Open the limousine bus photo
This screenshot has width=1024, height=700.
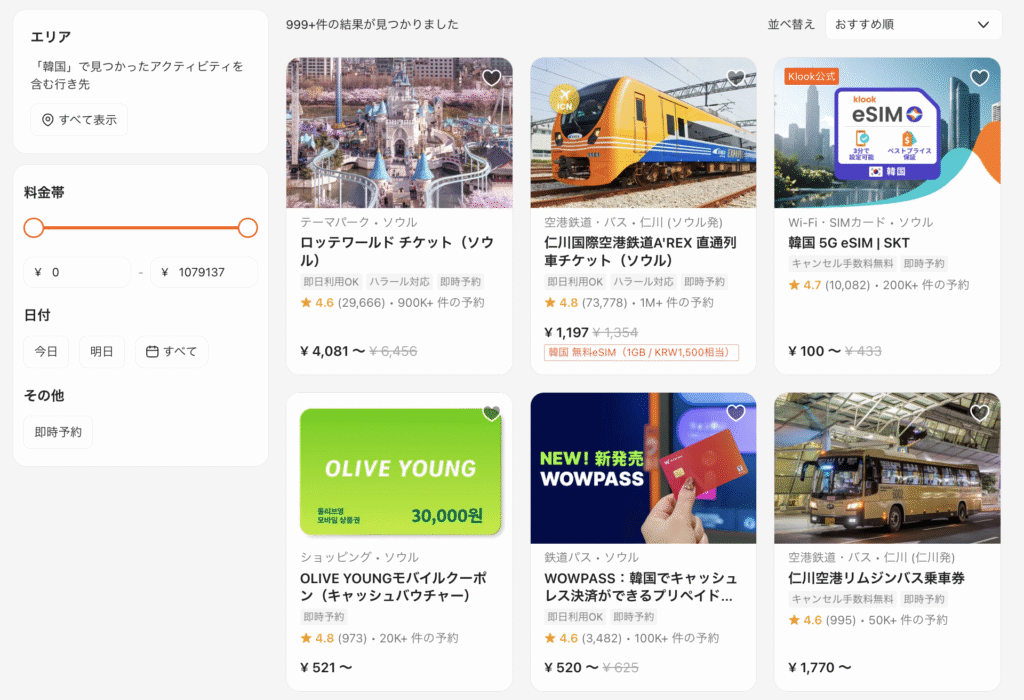tap(887, 468)
